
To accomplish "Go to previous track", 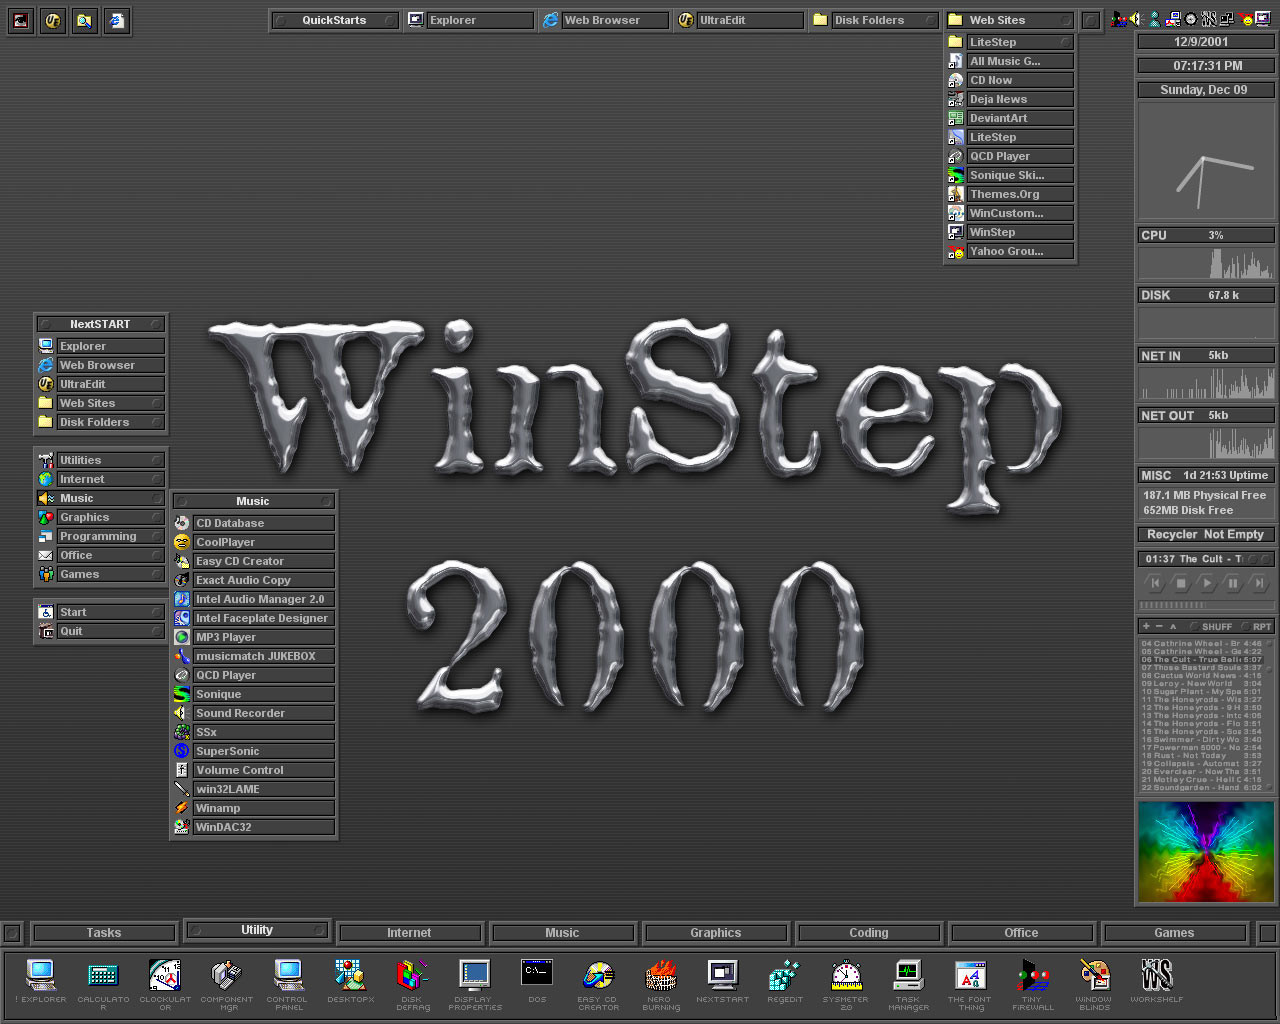I will point(1155,583).
